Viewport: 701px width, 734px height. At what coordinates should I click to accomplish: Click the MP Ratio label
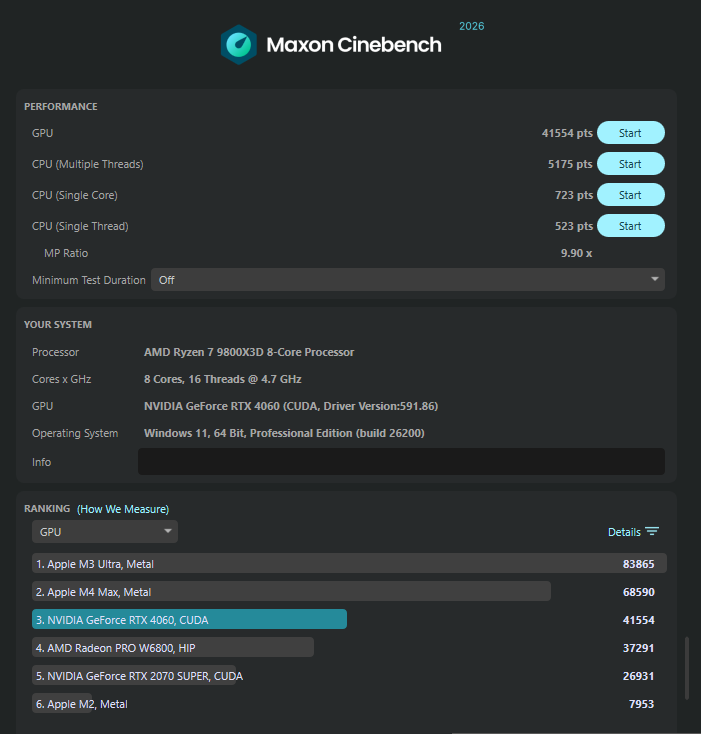tap(66, 253)
